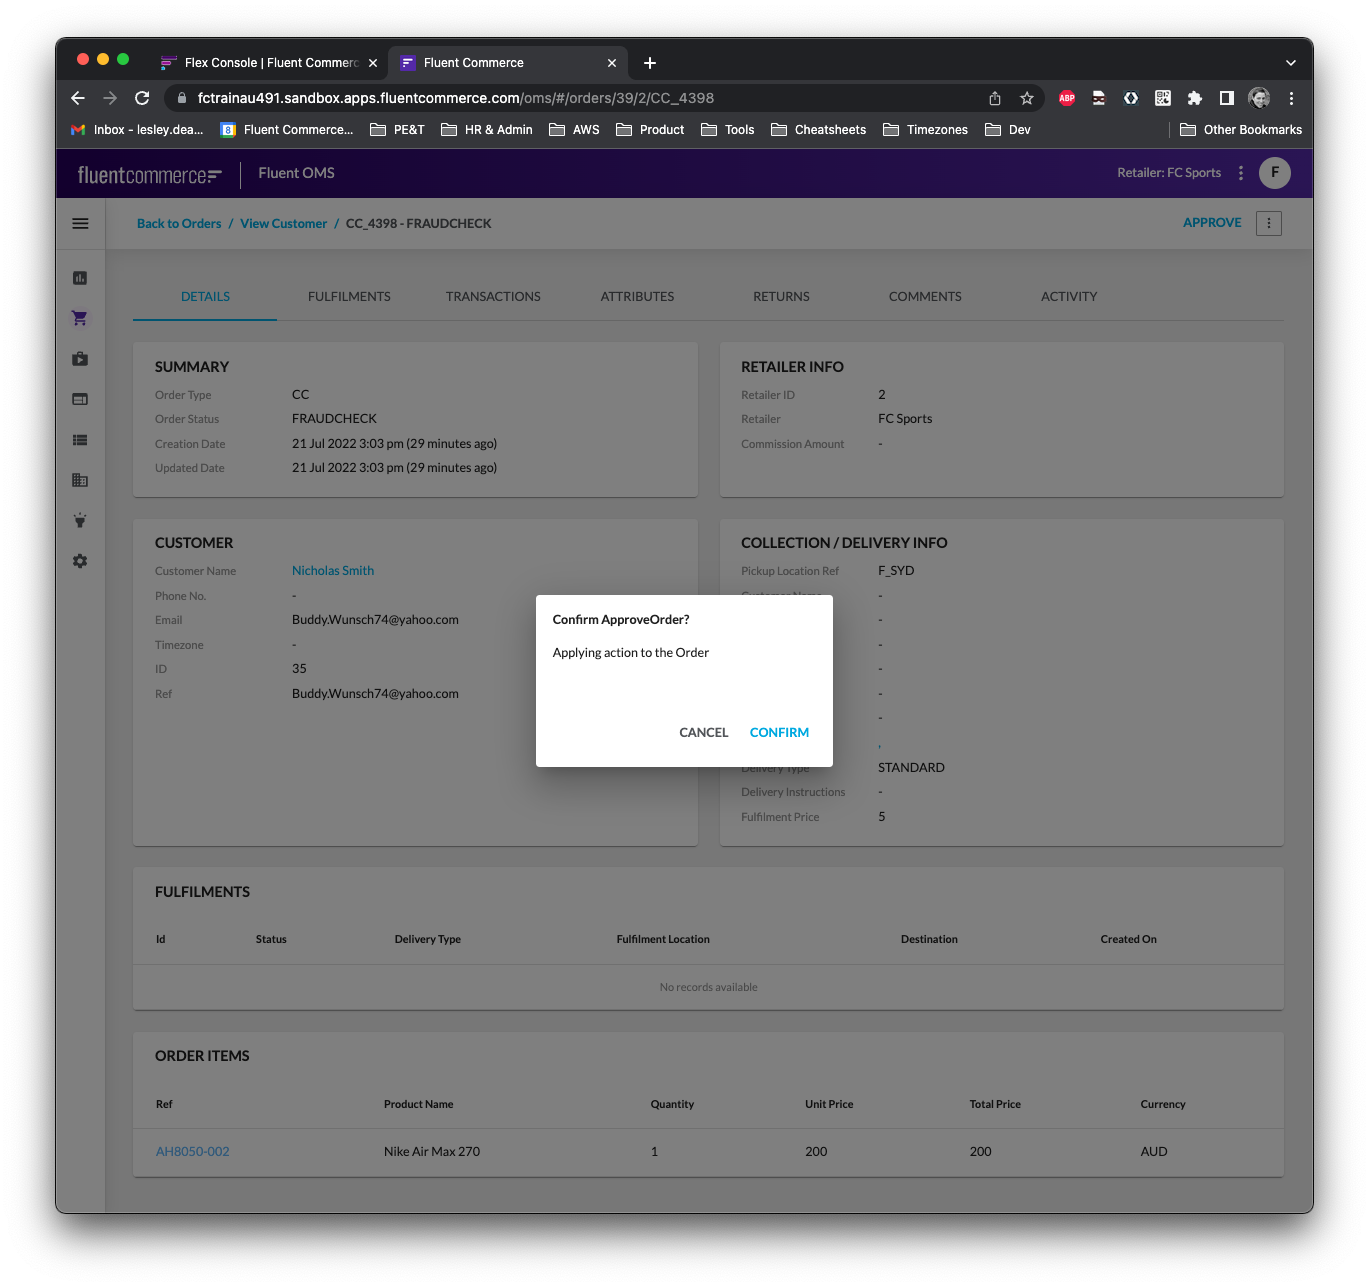Viewport: 1369px width, 1287px height.
Task: Open the Timezones bookmarks folder
Action: coord(926,130)
